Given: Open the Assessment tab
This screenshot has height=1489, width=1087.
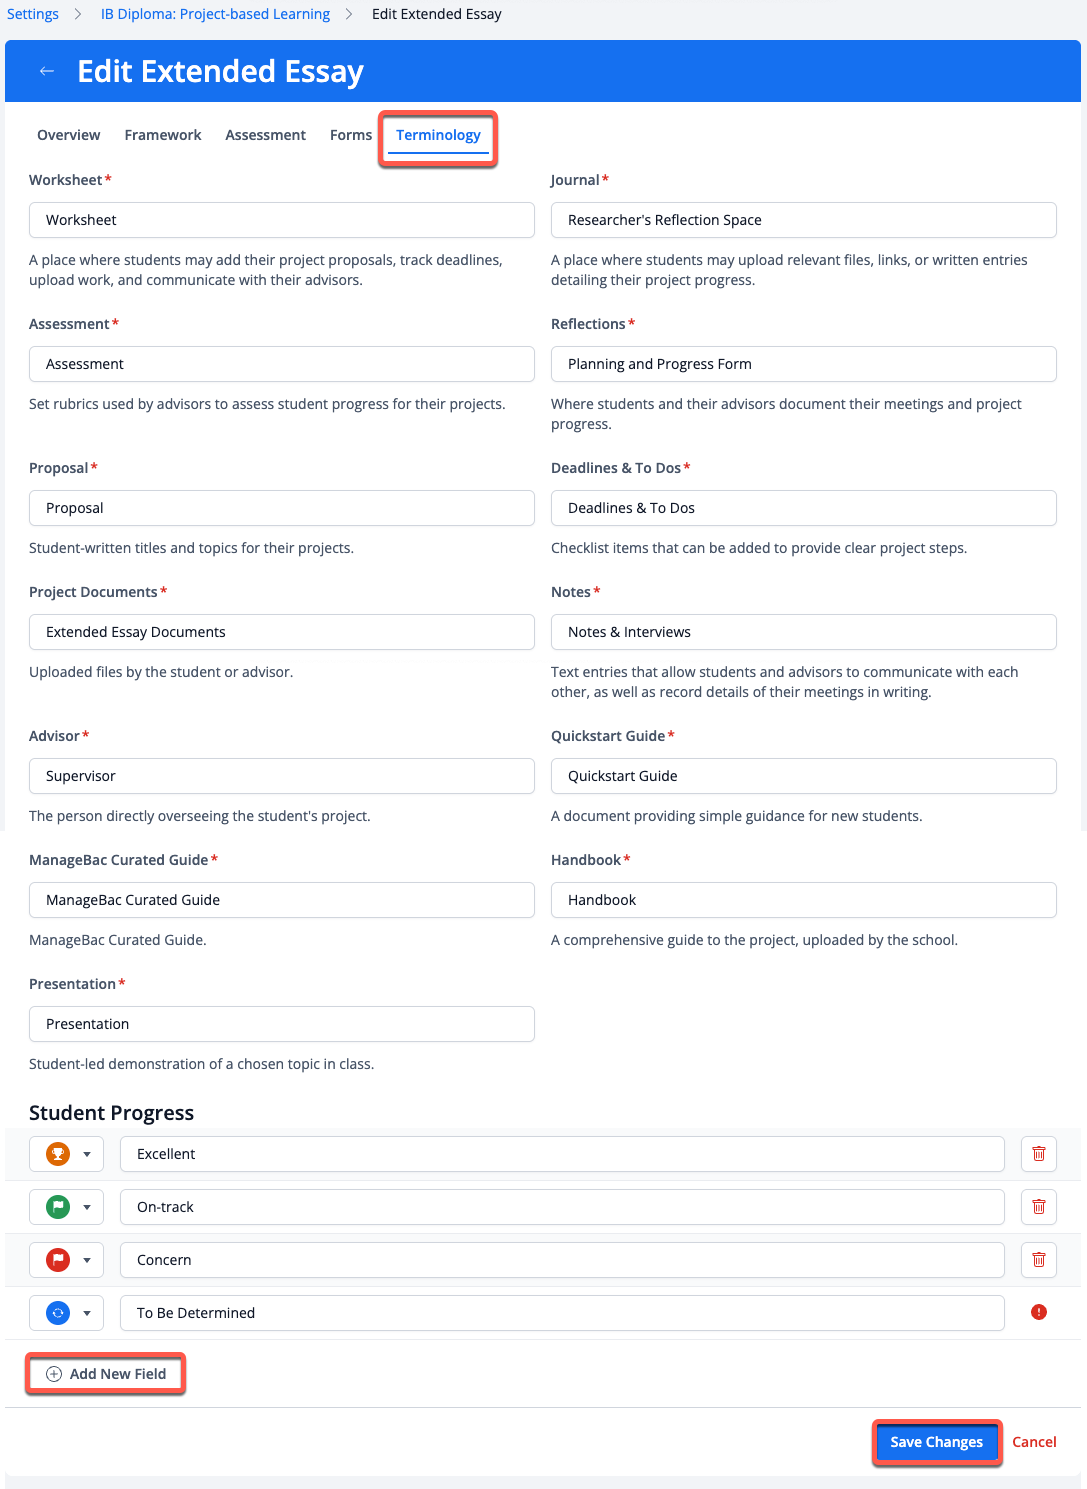Looking at the screenshot, I should click(265, 135).
